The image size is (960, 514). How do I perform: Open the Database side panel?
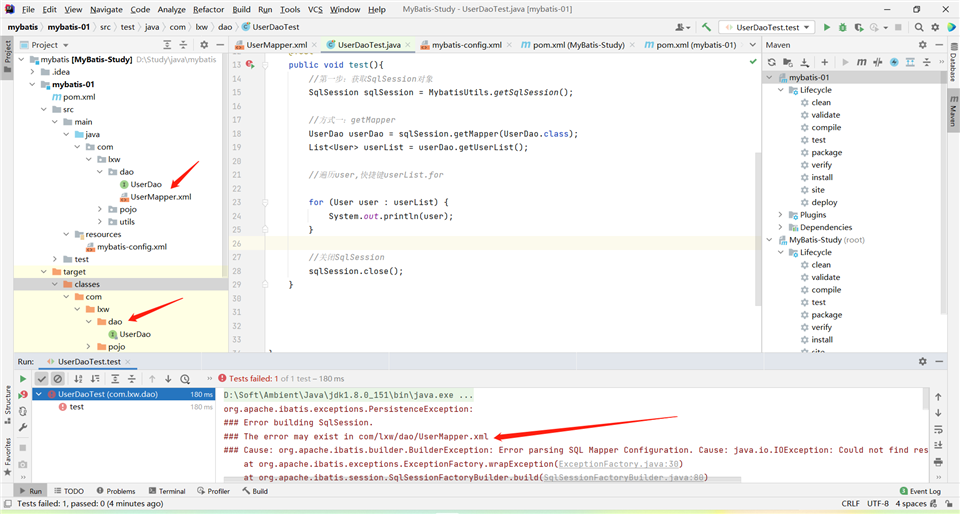tap(953, 61)
